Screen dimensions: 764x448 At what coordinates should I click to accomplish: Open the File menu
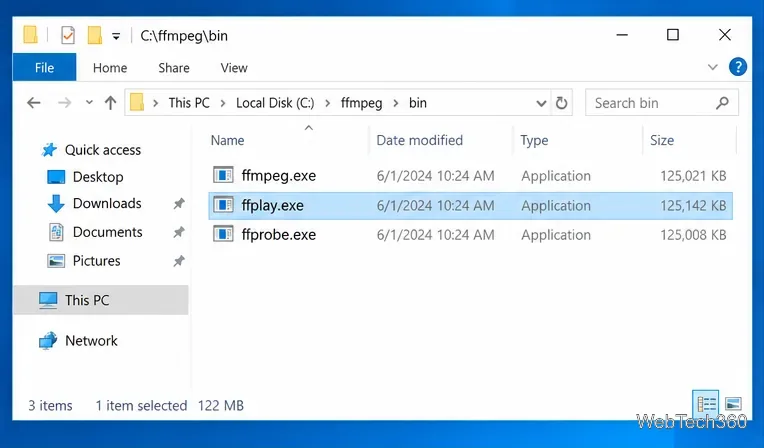44,67
